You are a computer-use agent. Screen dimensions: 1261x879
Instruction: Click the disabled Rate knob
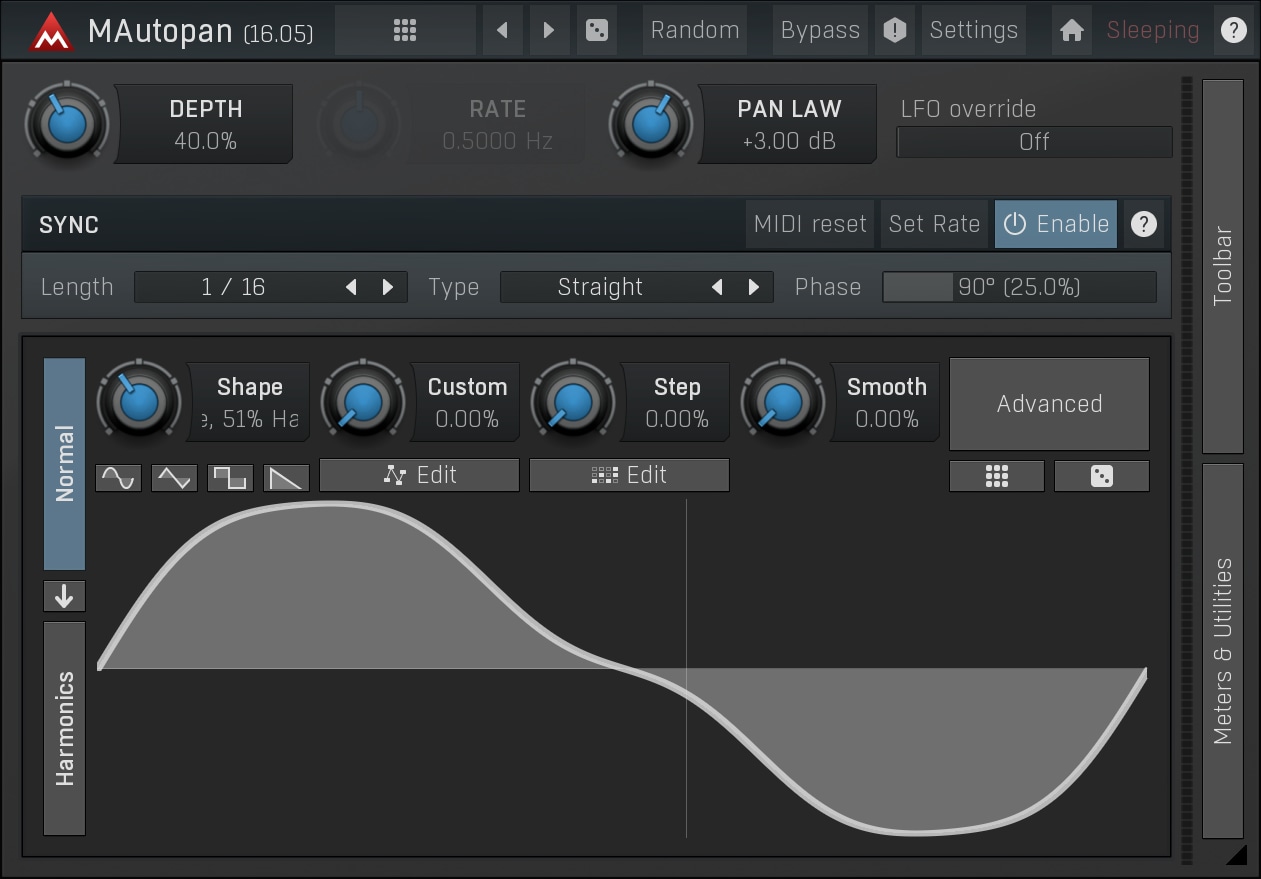[359, 124]
